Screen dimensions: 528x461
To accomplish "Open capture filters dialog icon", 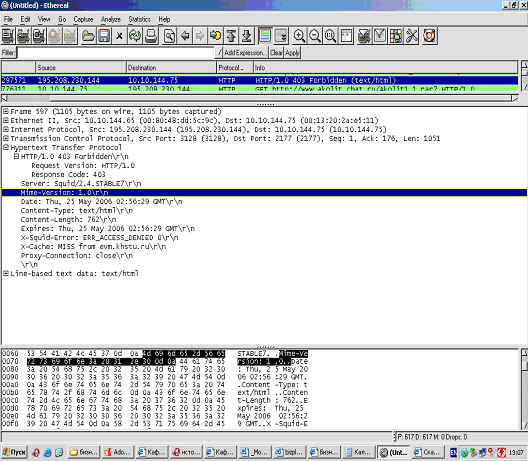I will click(x=364, y=36).
